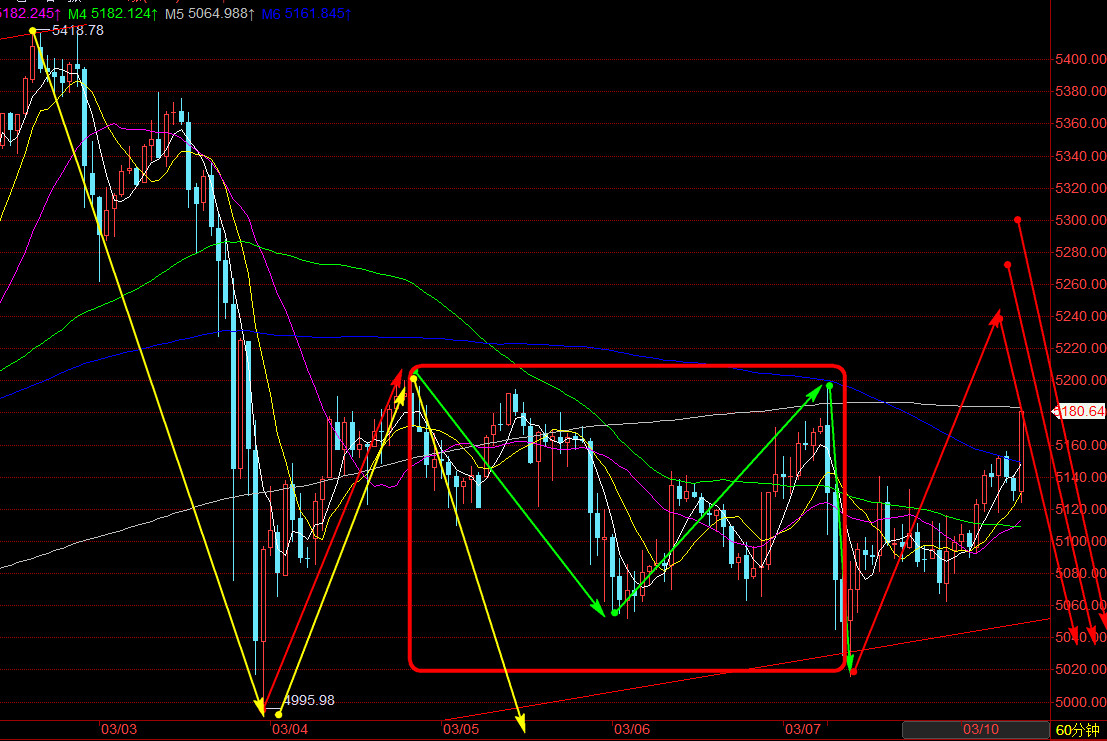Viewport: 1107px width, 741px height.
Task: Select yellow dot near the 4995.98 low
Action: point(278,713)
